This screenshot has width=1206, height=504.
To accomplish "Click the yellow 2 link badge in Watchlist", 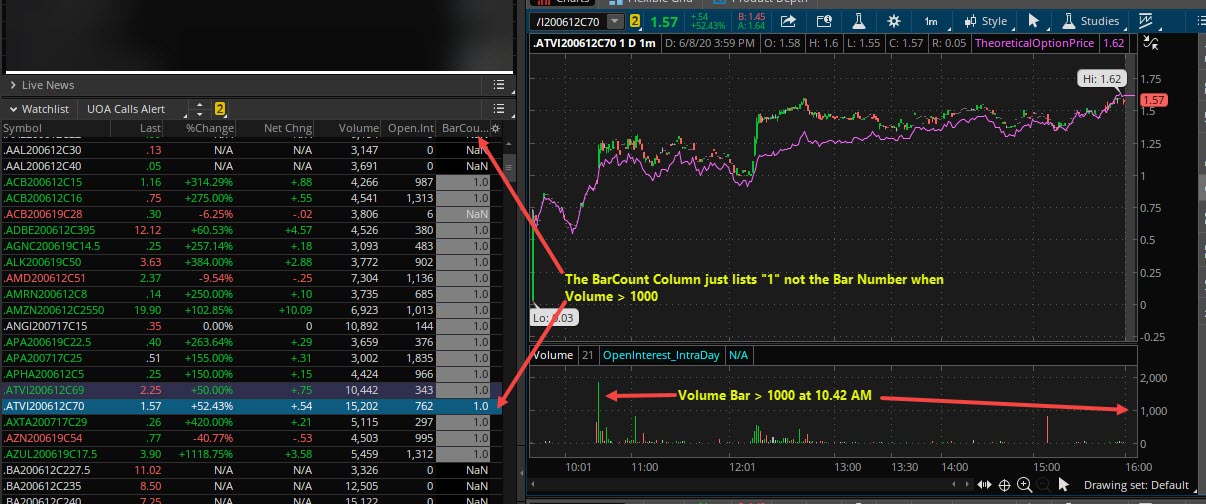I will [219, 109].
